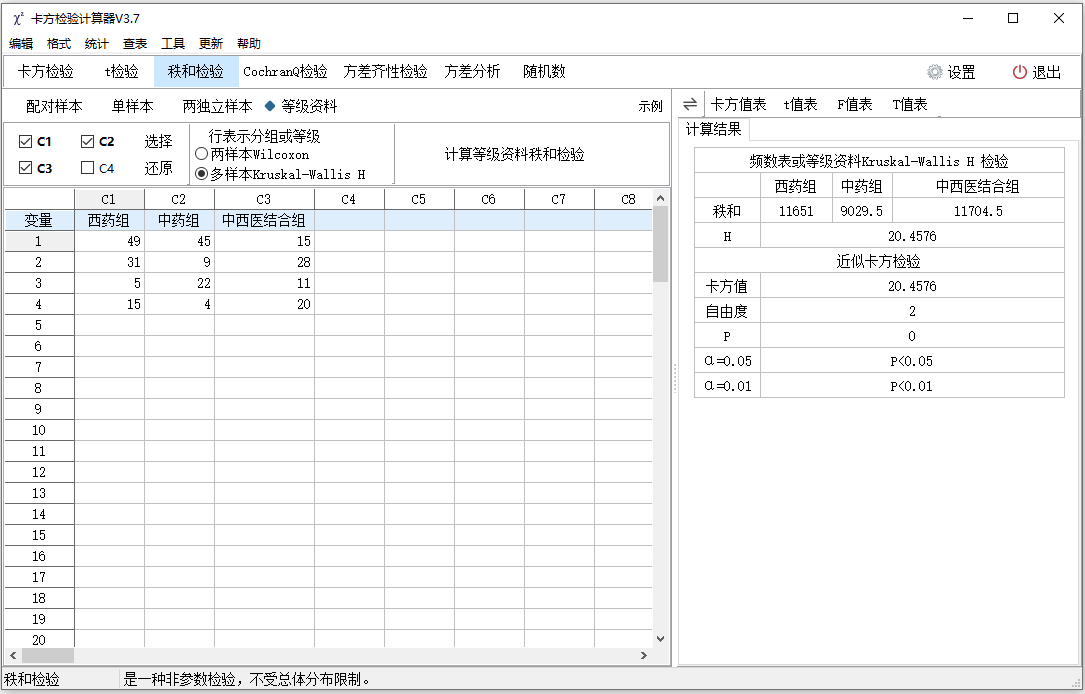Switch to the 秩和检验 tab
Screen dimensions: 1085x694
(x=196, y=71)
